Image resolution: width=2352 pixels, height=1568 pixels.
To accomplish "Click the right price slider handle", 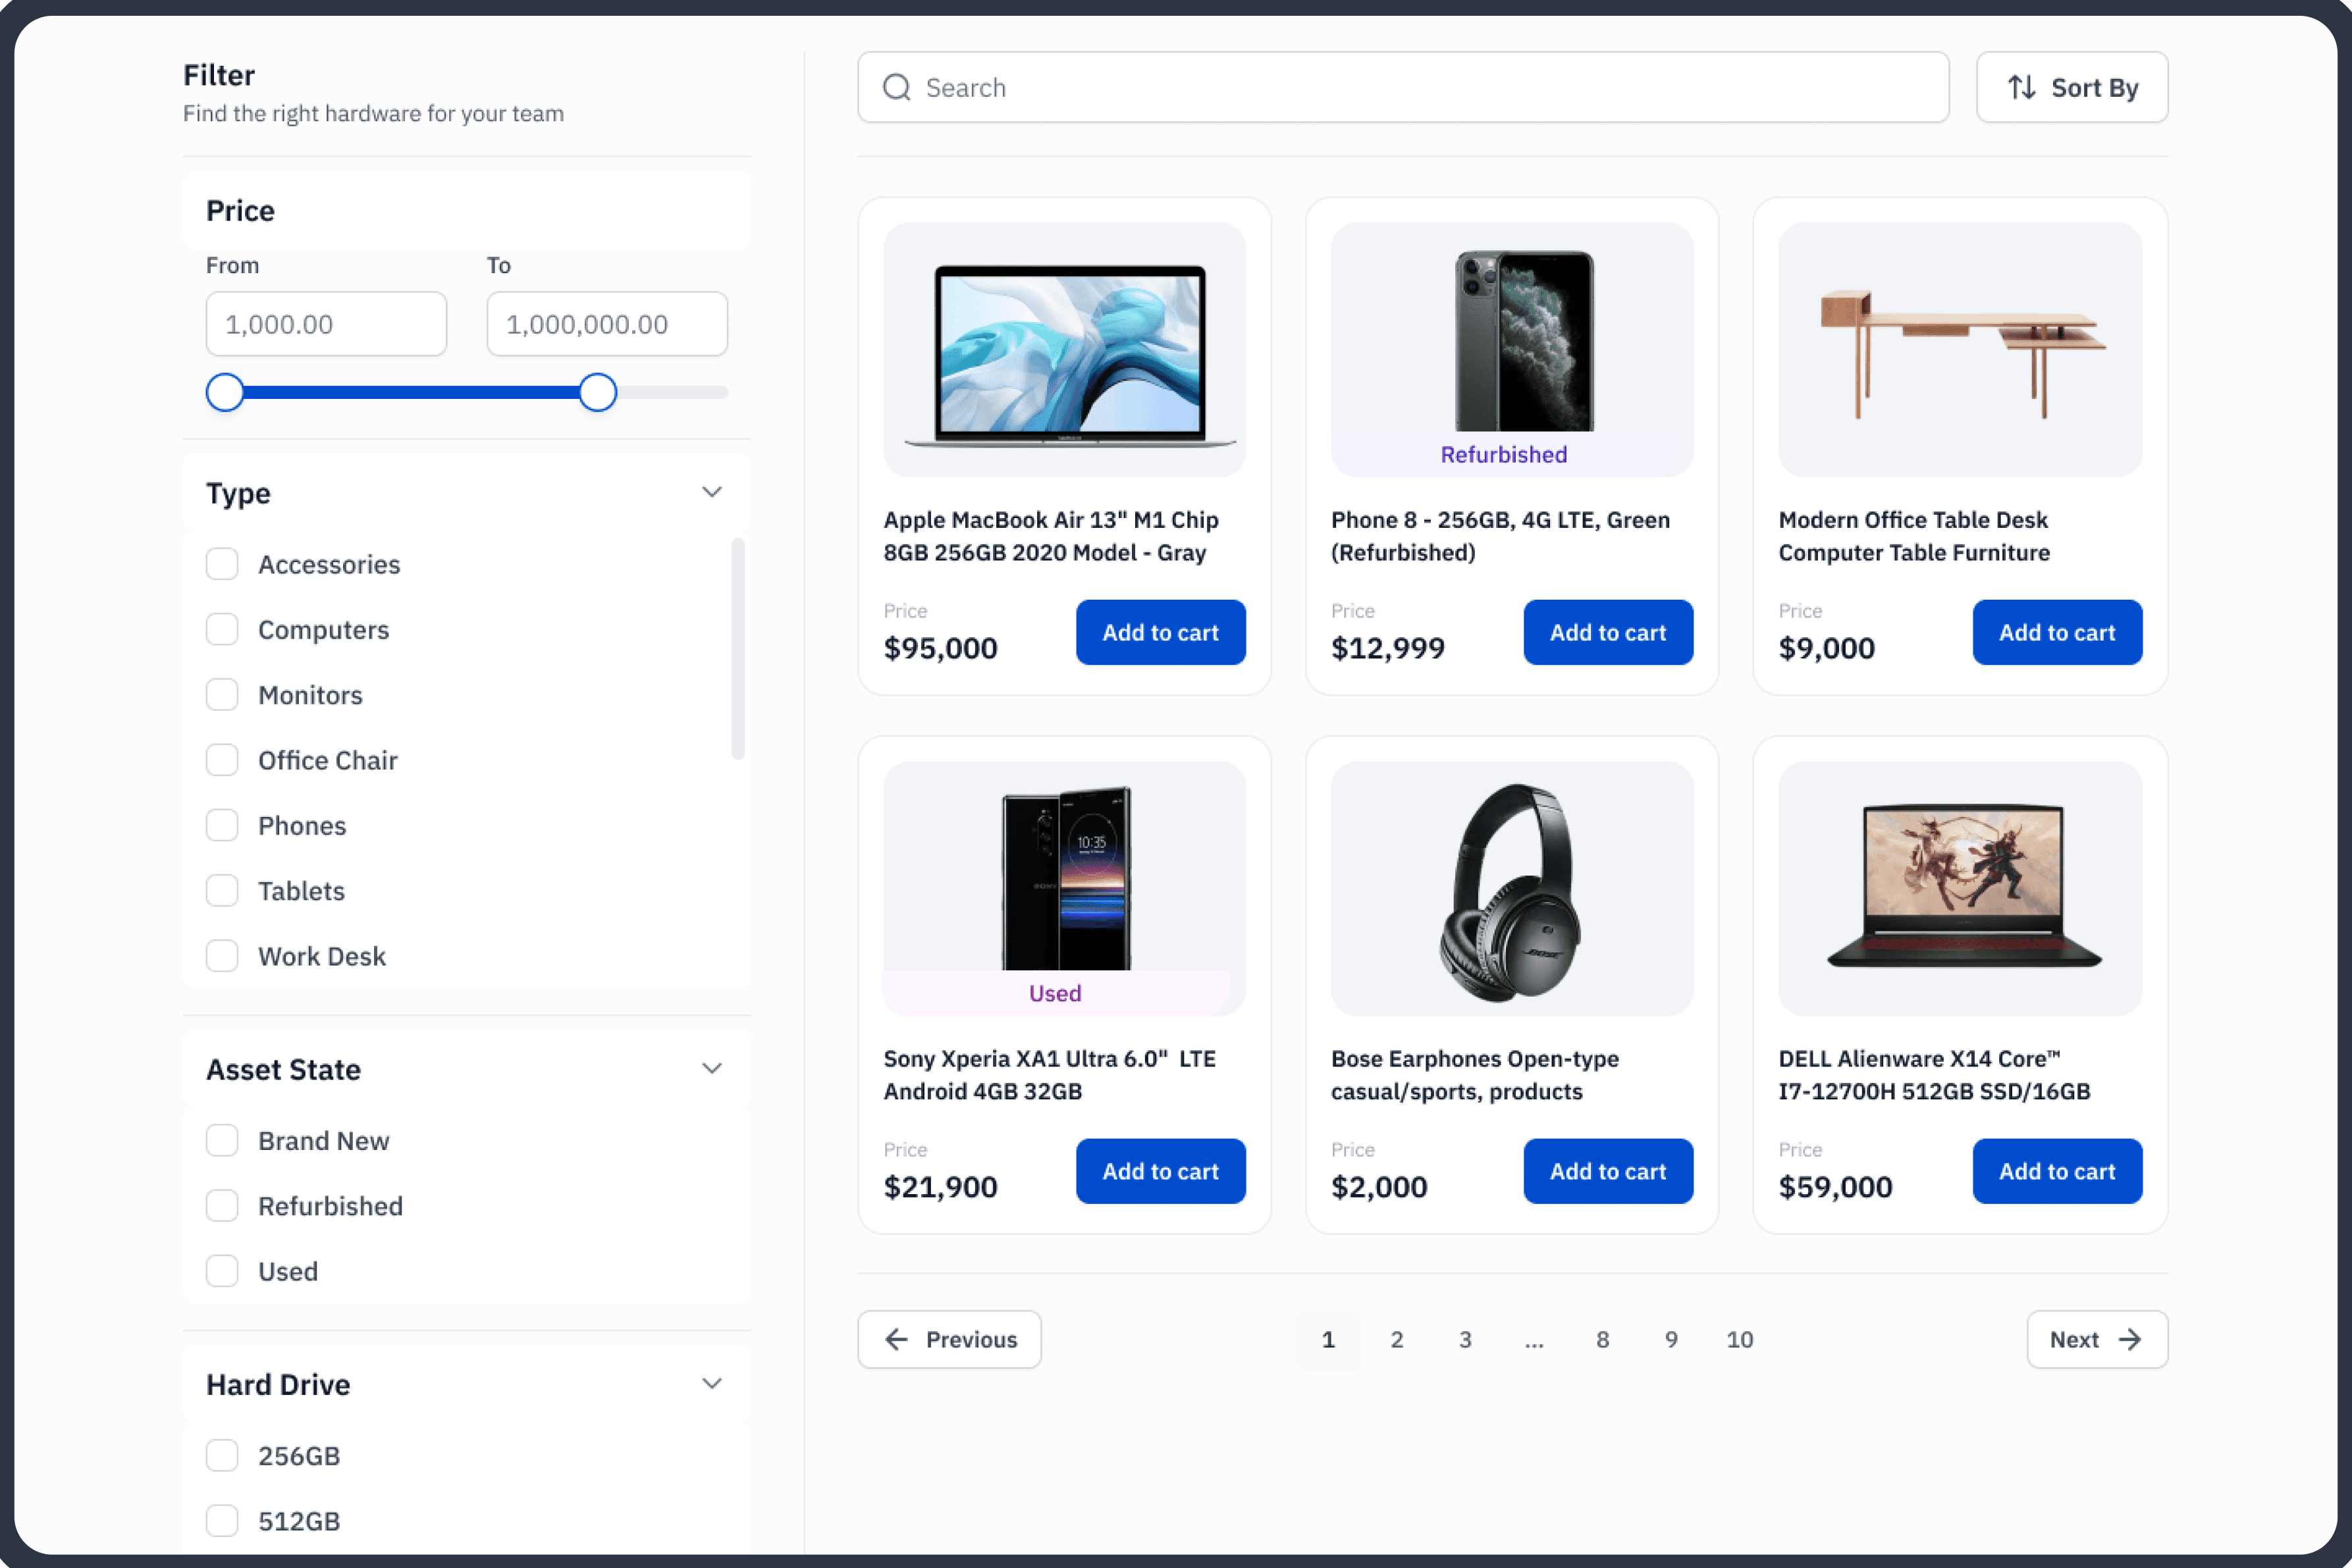I will (x=598, y=393).
